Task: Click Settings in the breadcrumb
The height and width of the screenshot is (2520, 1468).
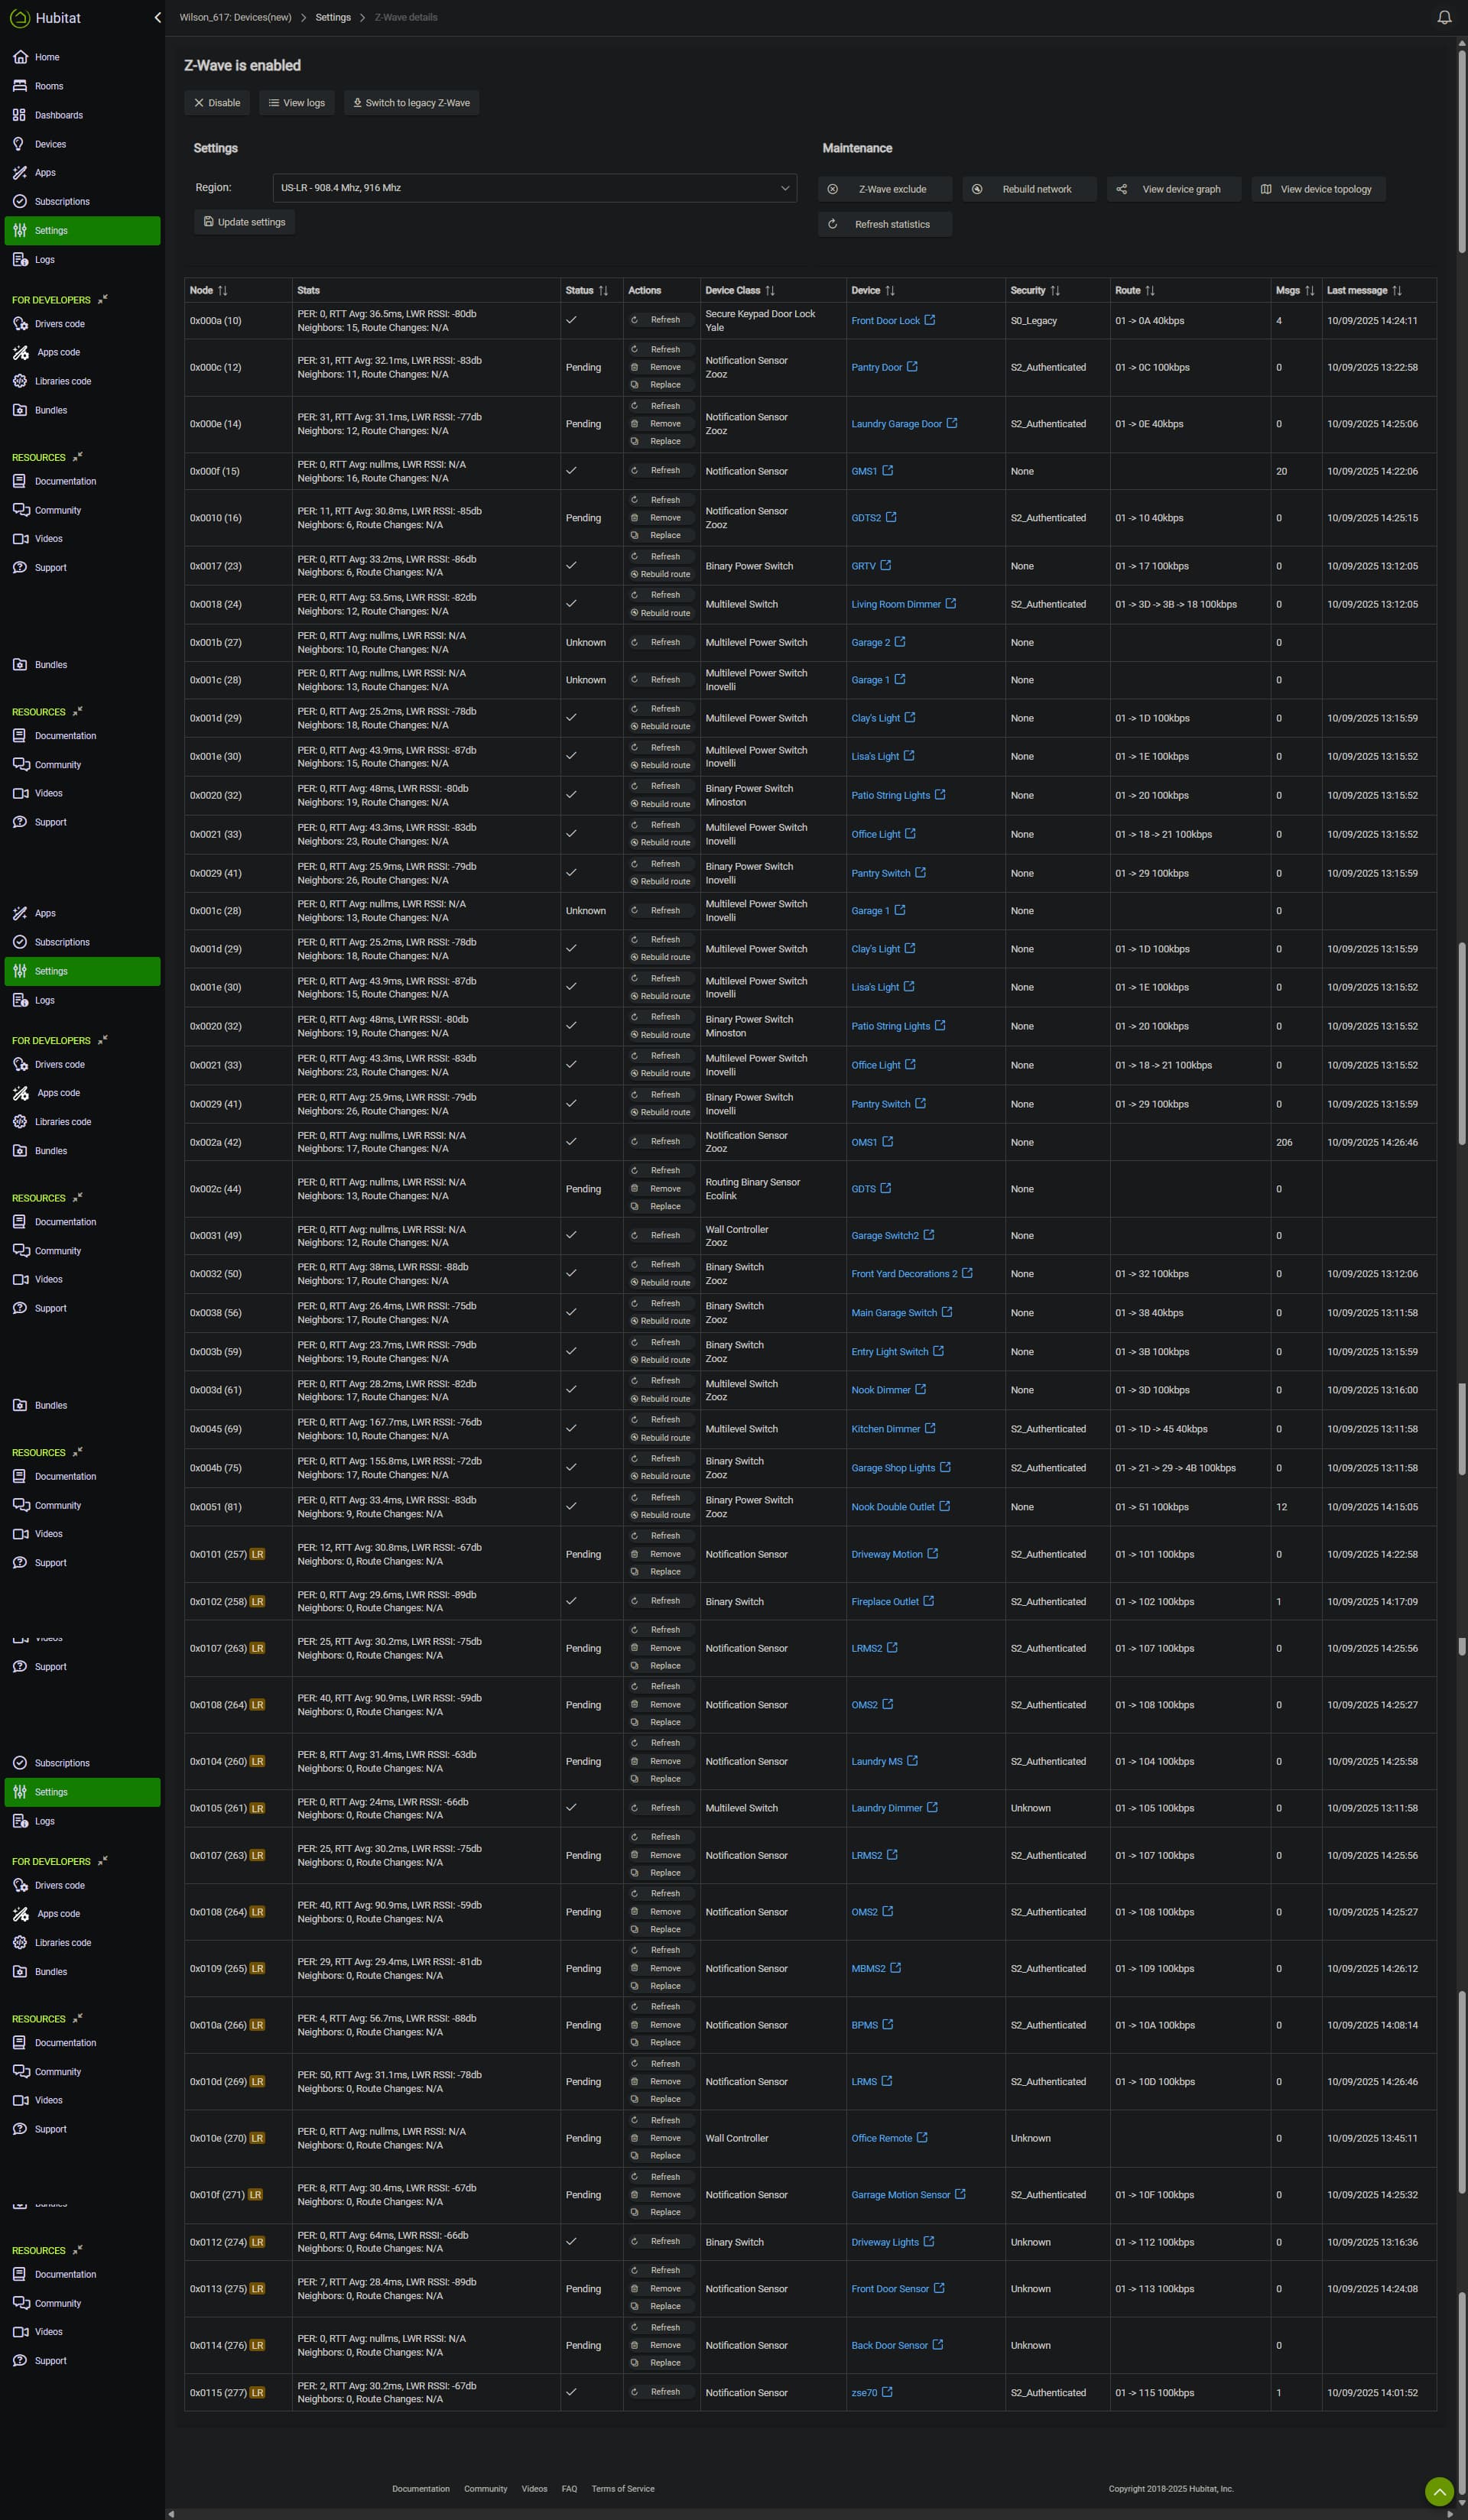Action: 332,17
